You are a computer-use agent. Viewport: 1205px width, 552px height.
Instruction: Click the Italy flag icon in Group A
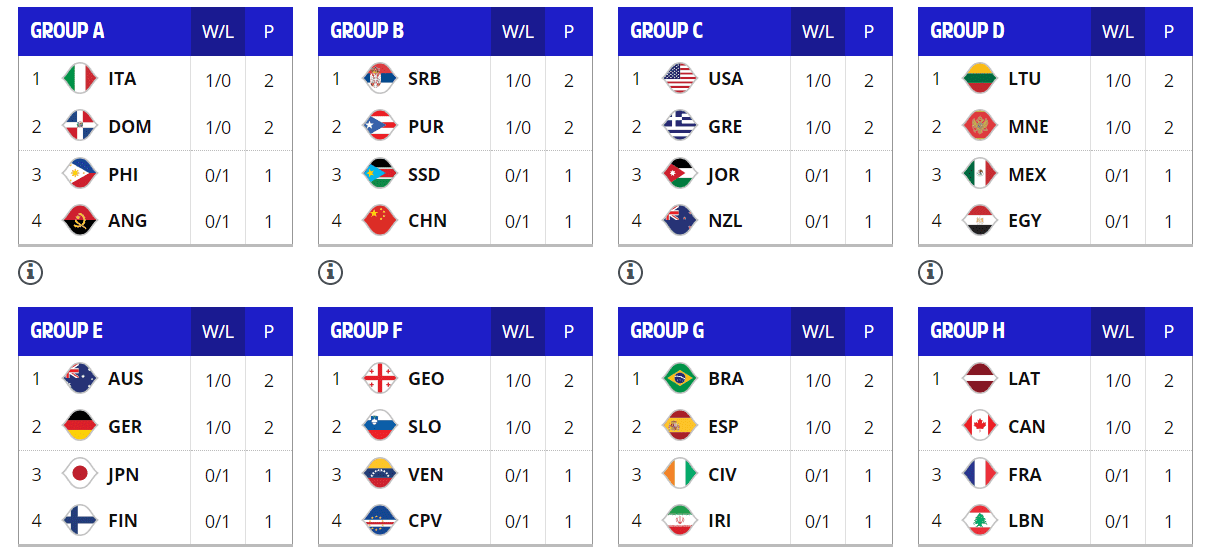click(79, 79)
